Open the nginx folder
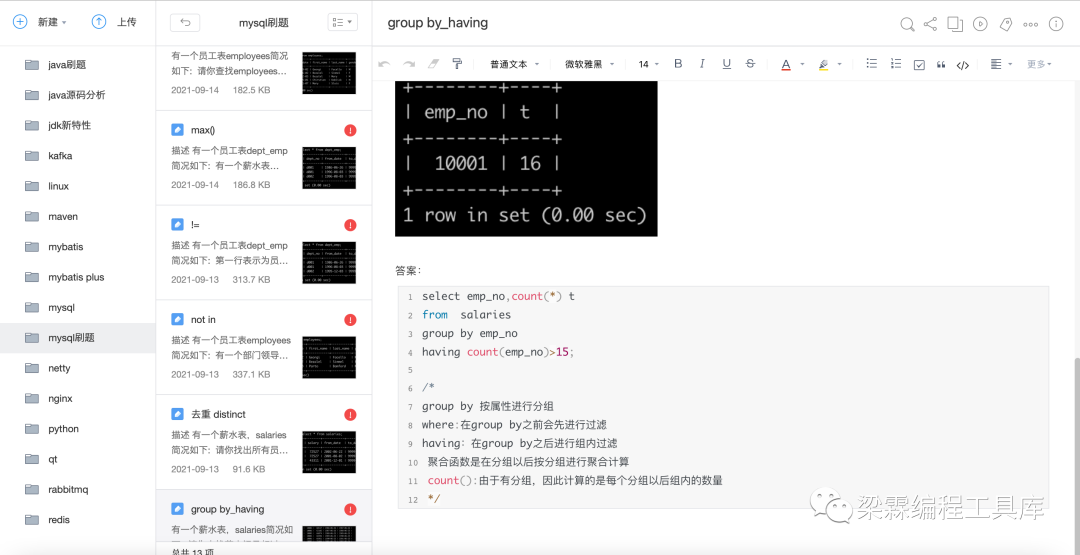This screenshot has width=1080, height=555. coord(78,398)
